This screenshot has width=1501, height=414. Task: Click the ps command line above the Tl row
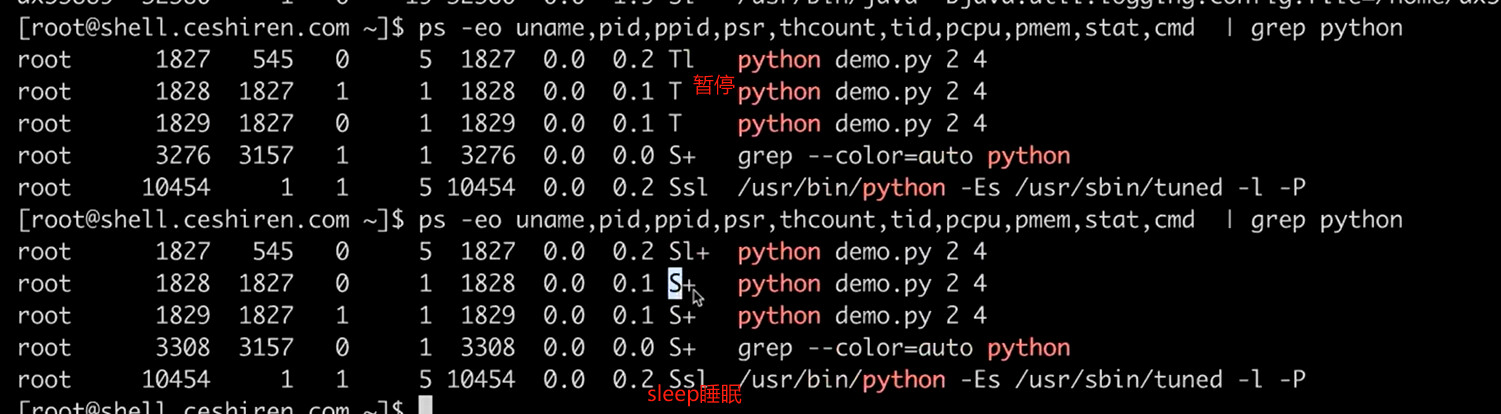[x=909, y=28]
